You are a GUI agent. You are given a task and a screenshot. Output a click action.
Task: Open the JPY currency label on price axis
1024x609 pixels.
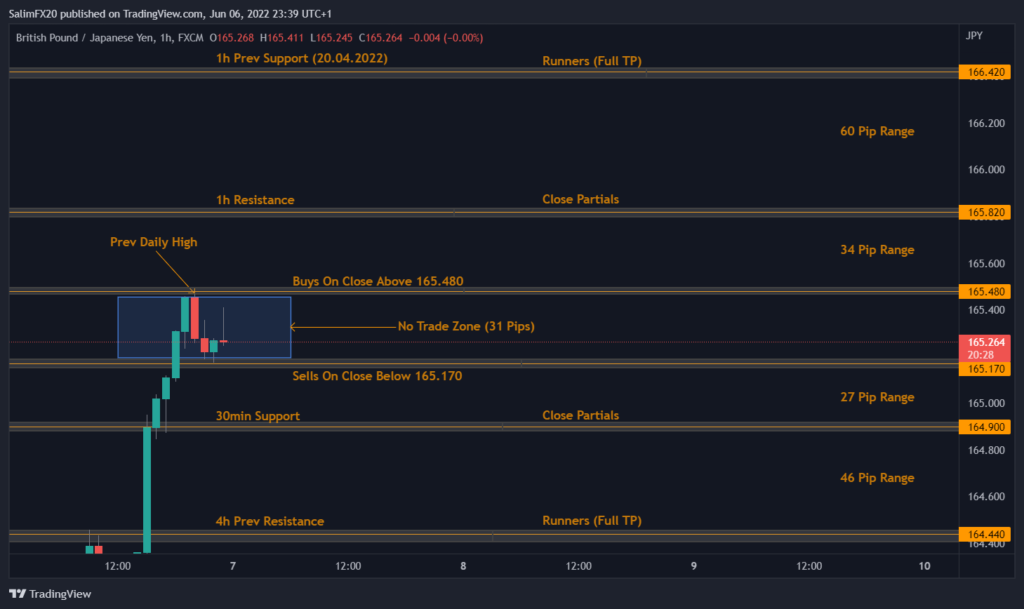point(973,36)
